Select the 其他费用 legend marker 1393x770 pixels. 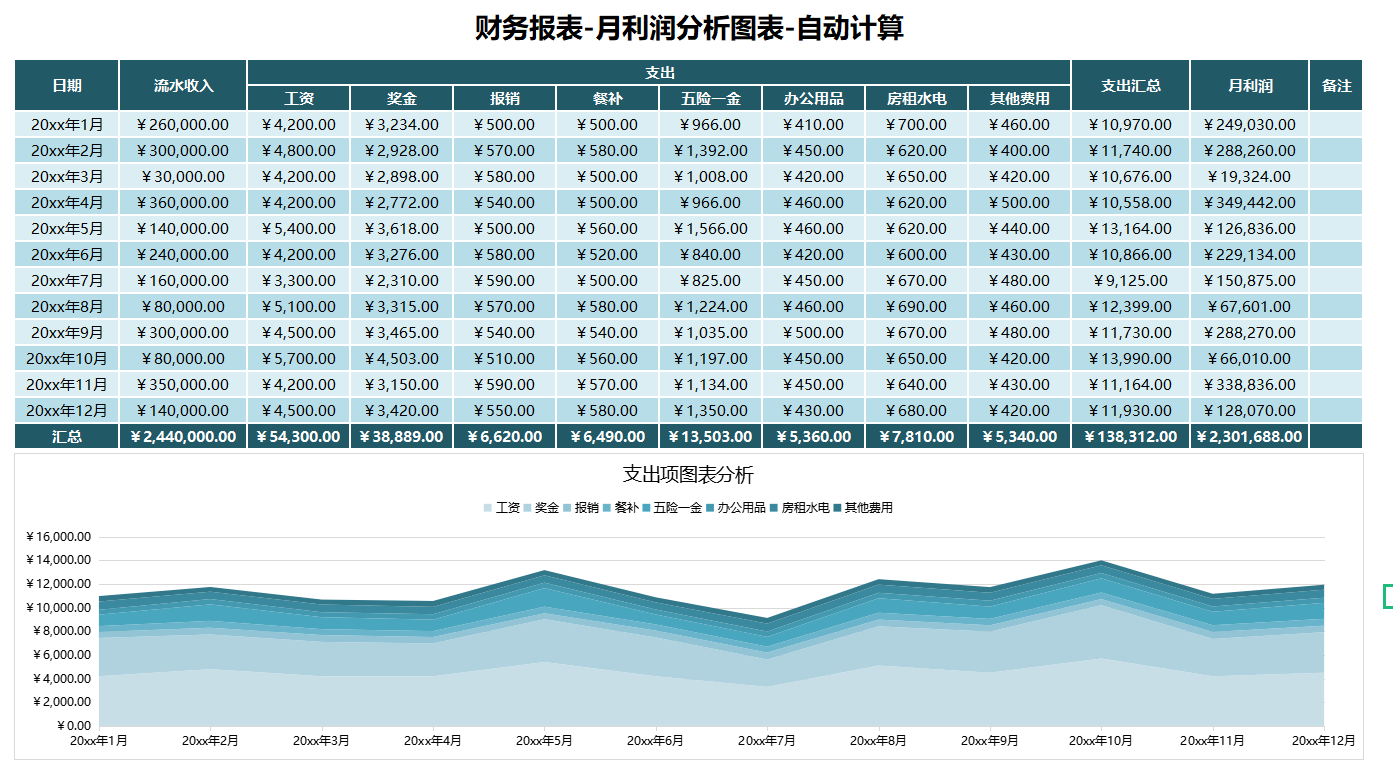(x=838, y=507)
